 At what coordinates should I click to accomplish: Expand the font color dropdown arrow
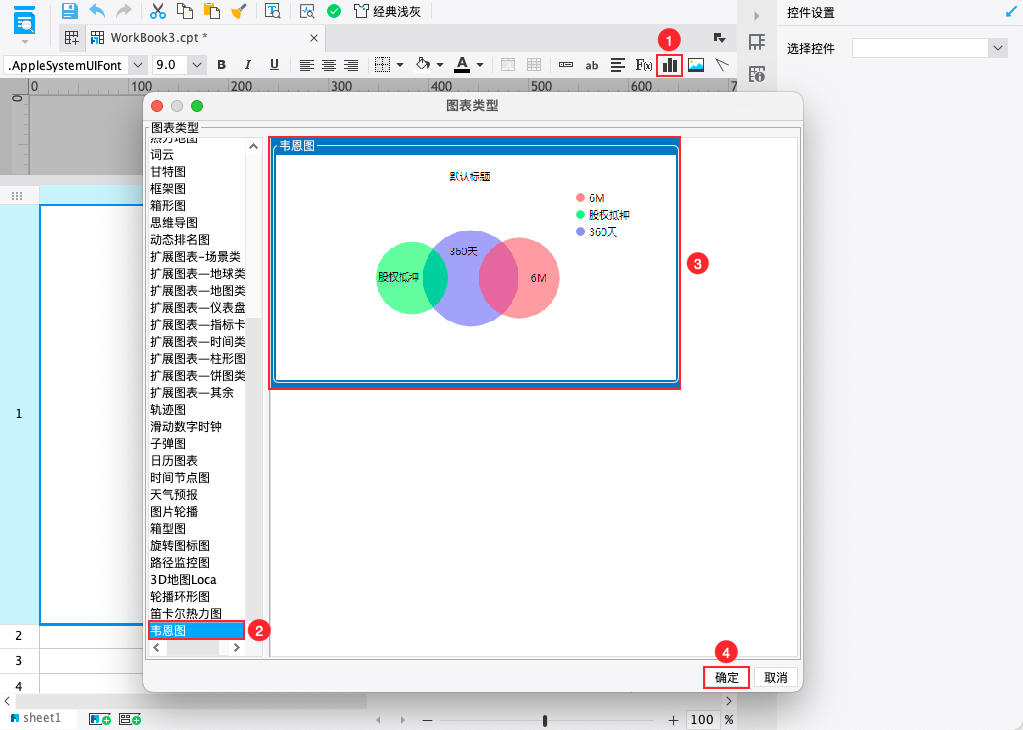click(480, 65)
